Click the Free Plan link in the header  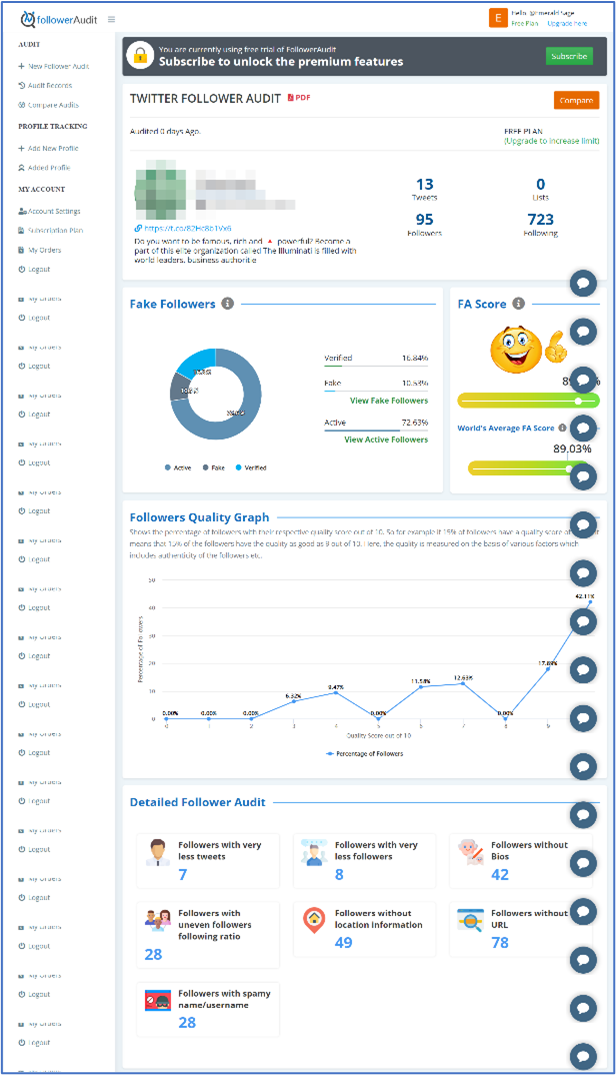(525, 23)
